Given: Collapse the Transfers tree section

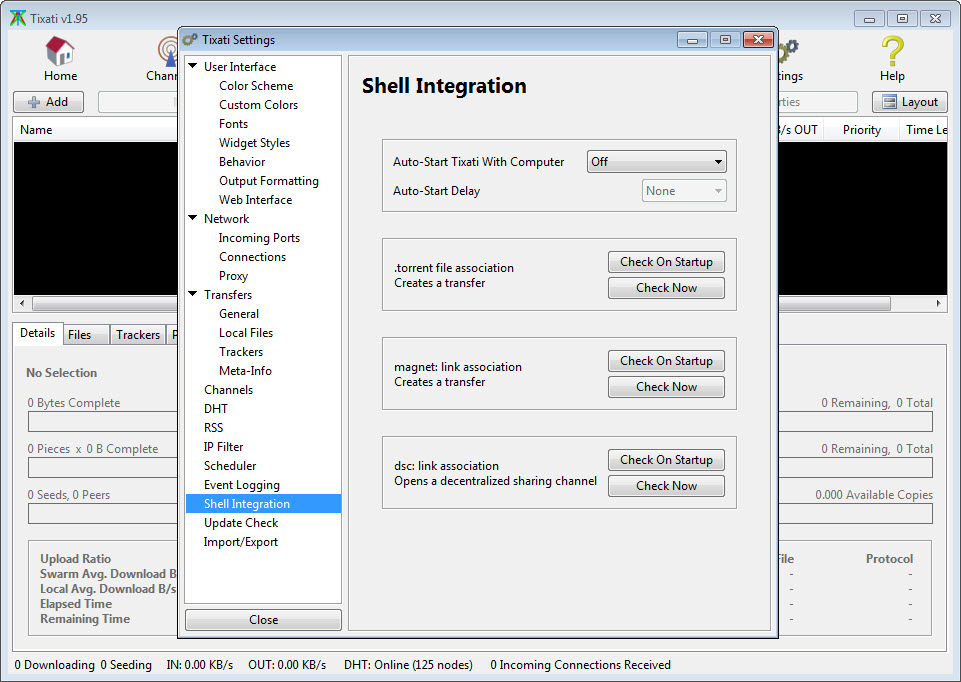Looking at the screenshot, I should coord(193,294).
